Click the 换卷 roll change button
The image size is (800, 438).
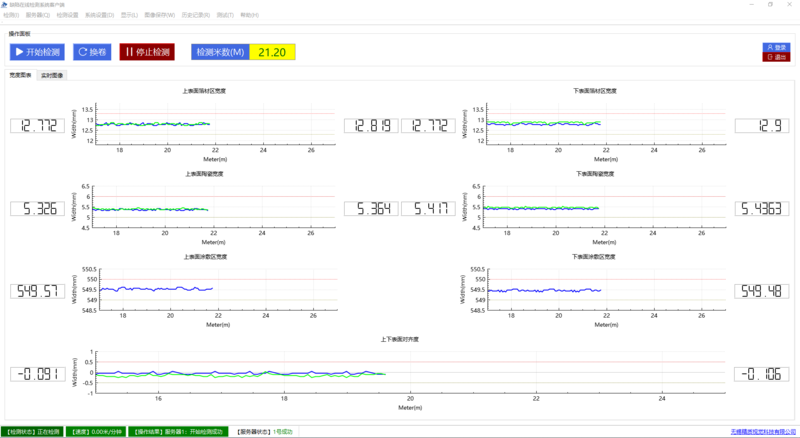(x=92, y=52)
